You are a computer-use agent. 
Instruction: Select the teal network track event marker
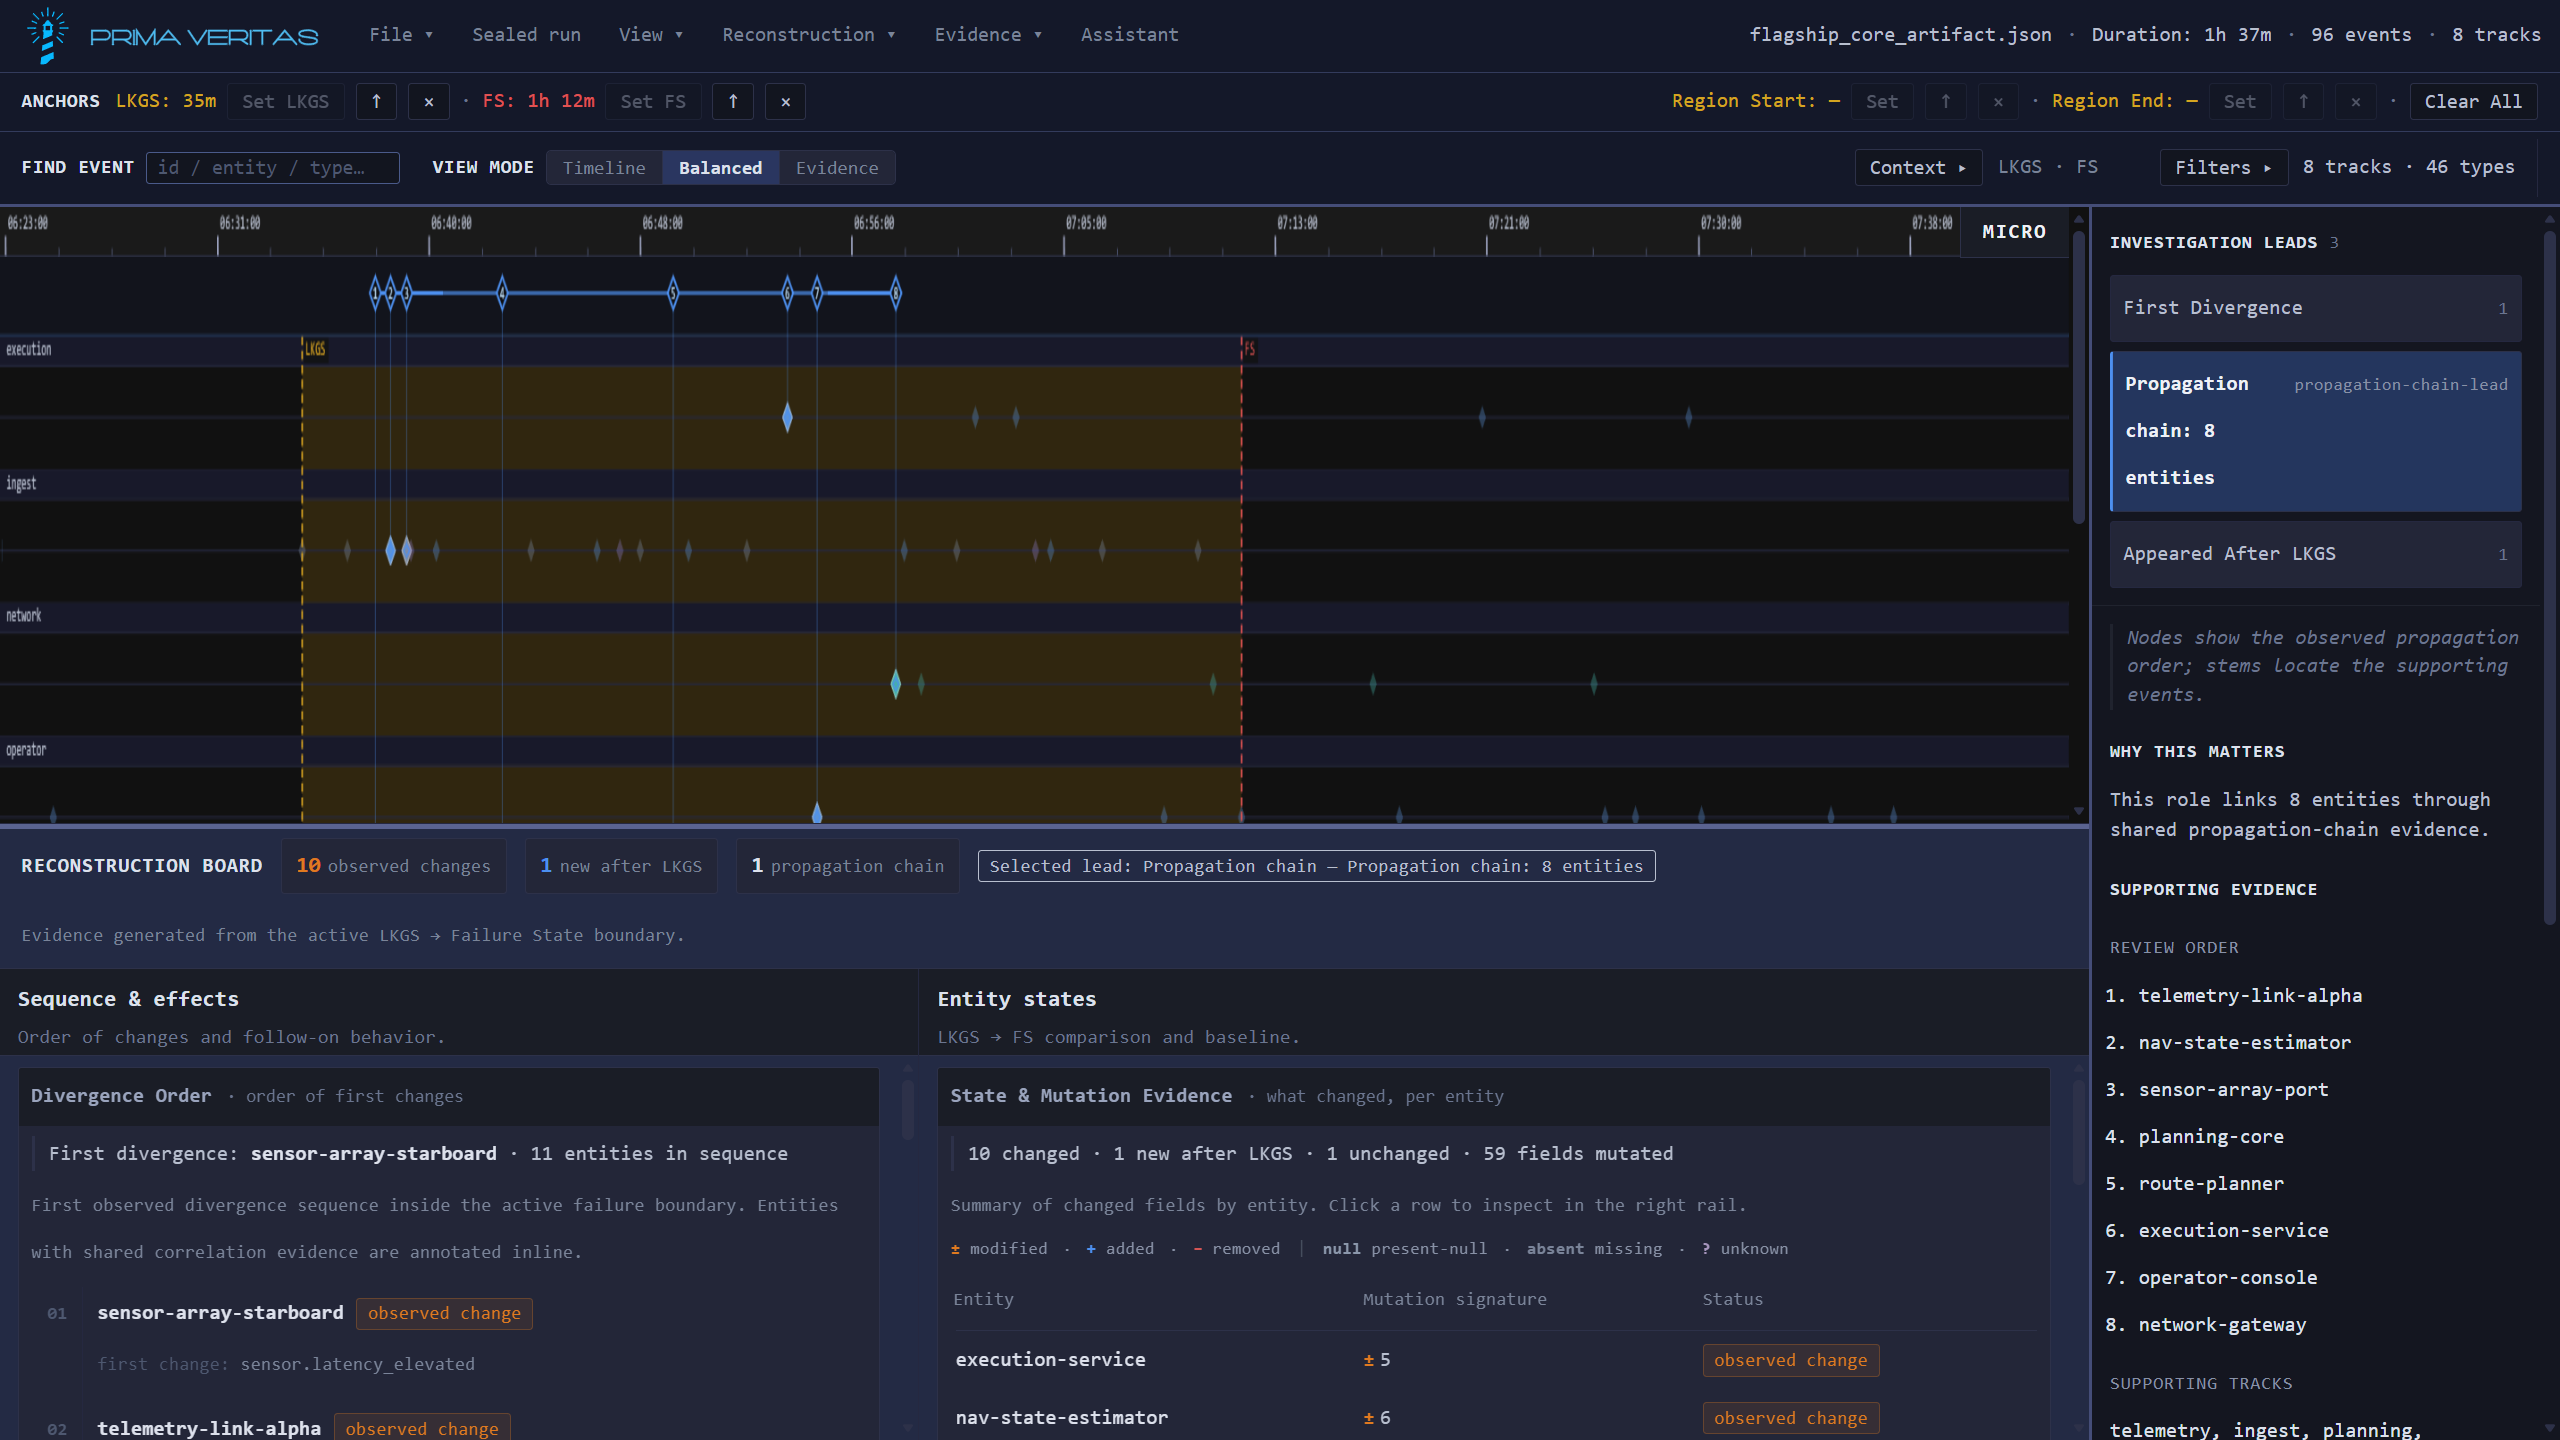(895, 684)
